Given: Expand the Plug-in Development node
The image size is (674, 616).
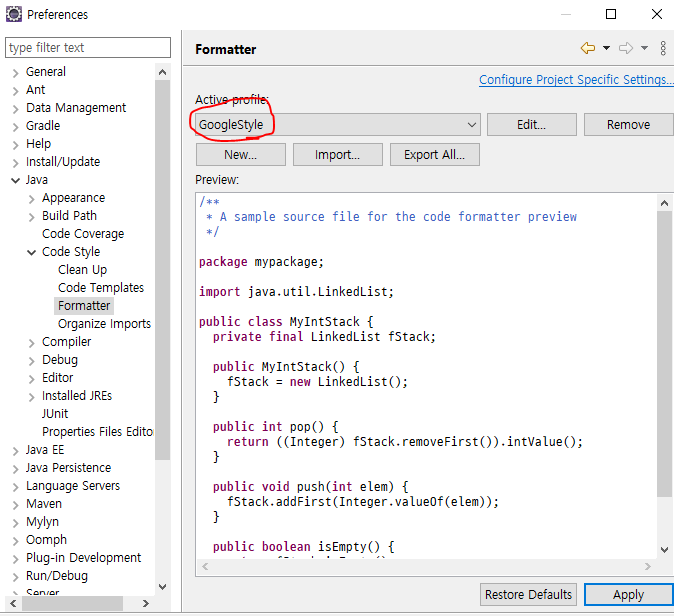Looking at the screenshot, I should (15, 559).
